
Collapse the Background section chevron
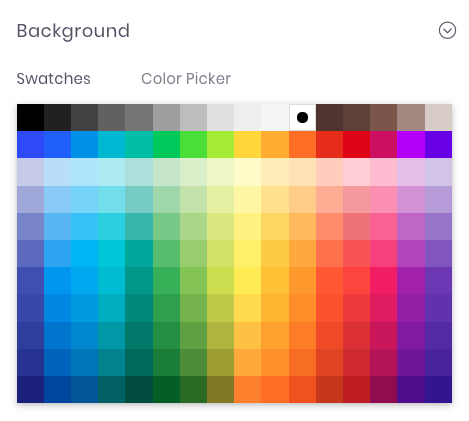point(447,31)
